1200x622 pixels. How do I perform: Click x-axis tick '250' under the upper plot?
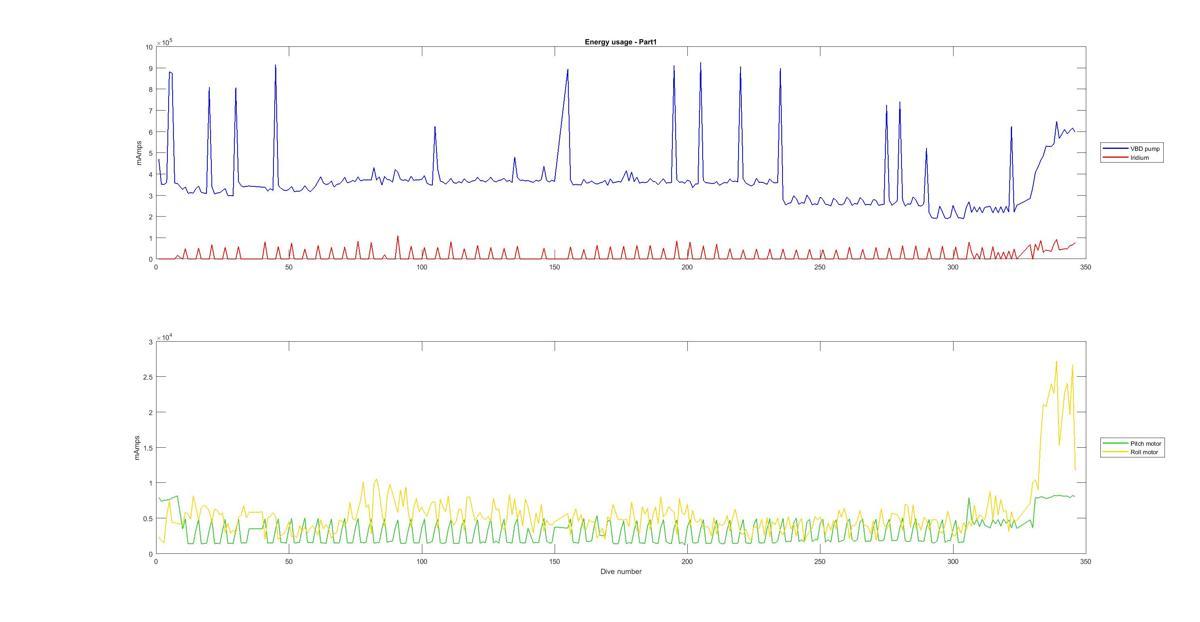(x=820, y=266)
